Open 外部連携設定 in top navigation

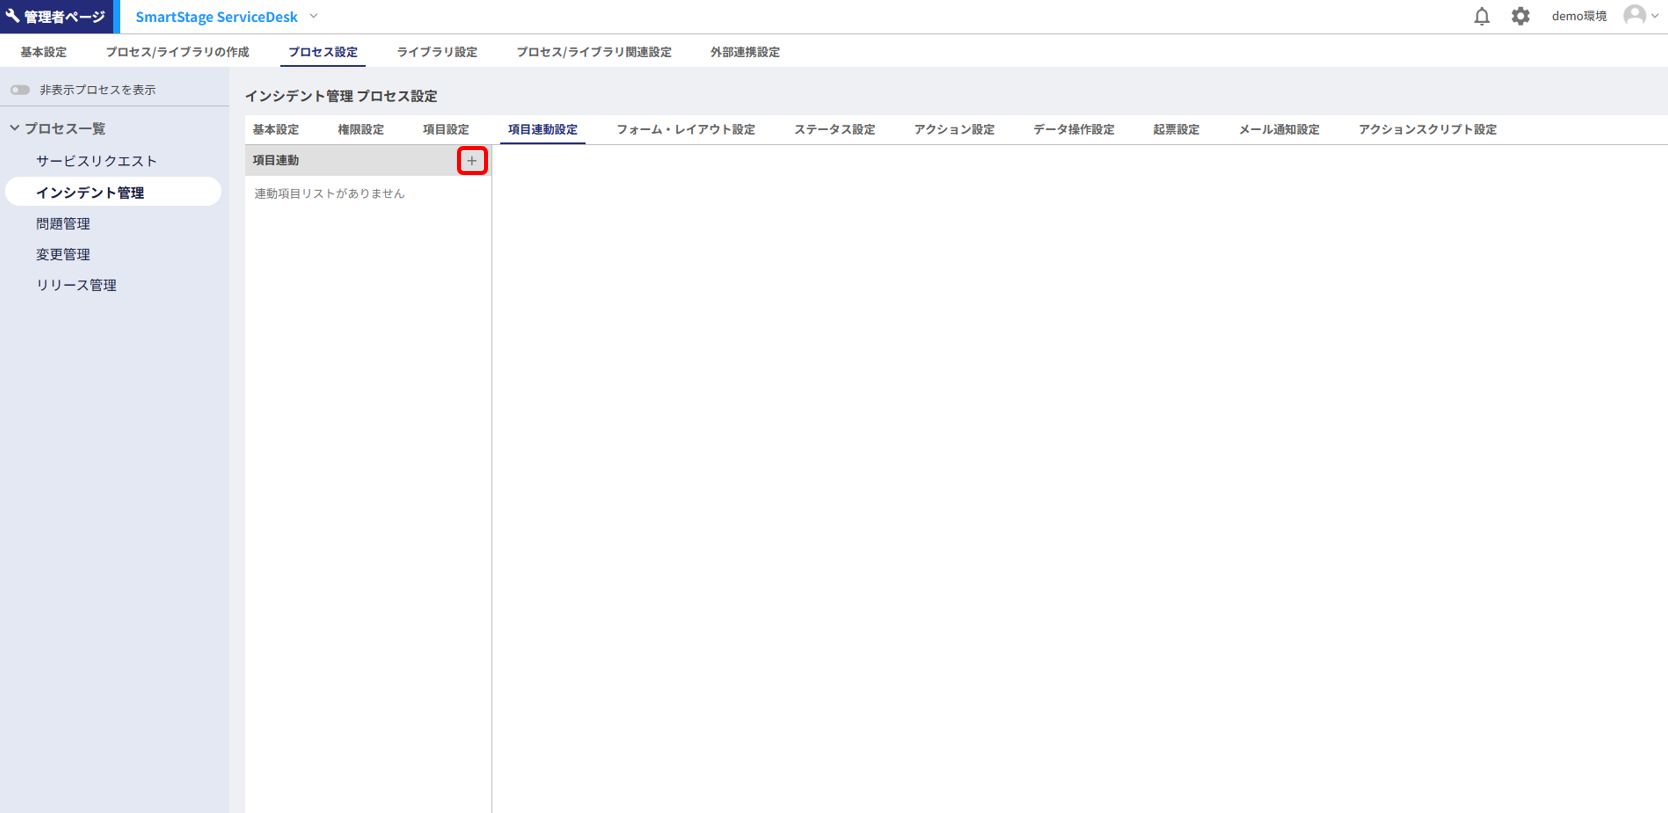744,52
